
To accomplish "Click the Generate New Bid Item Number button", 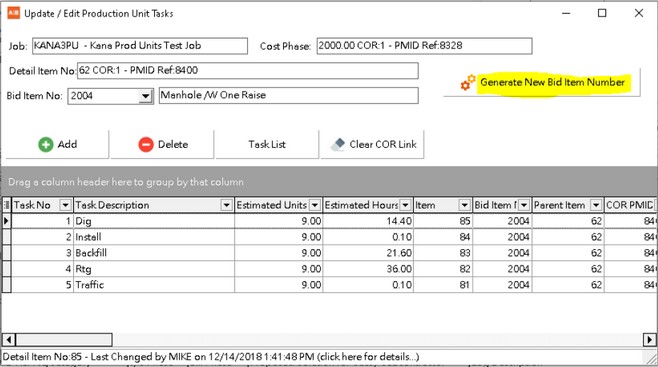I will tap(542, 83).
